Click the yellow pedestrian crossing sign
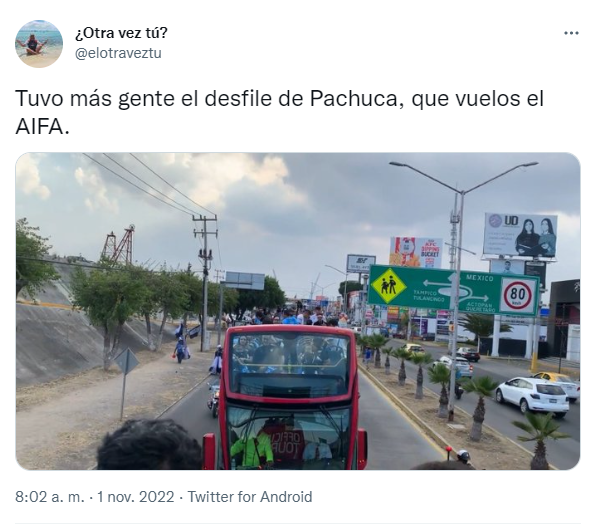This screenshot has height=530, width=594. (388, 286)
